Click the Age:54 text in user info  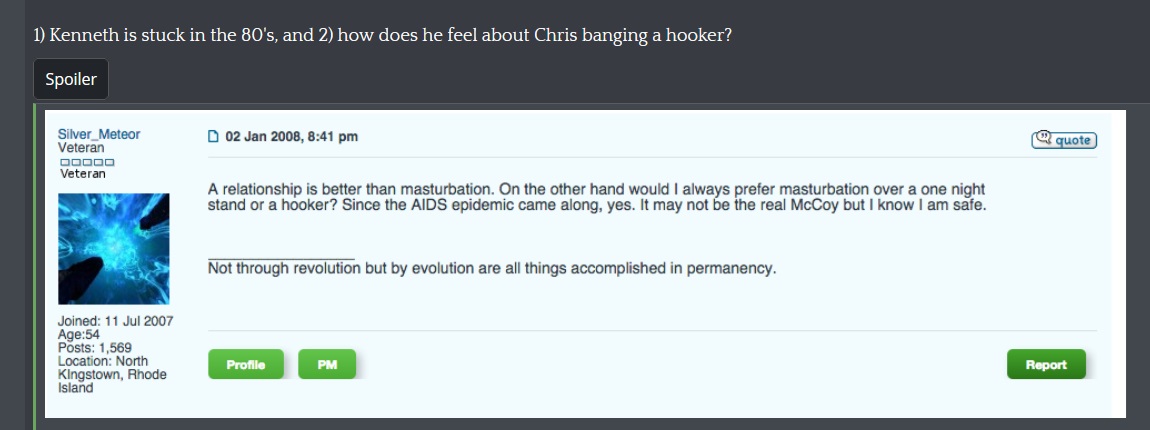click(x=78, y=335)
